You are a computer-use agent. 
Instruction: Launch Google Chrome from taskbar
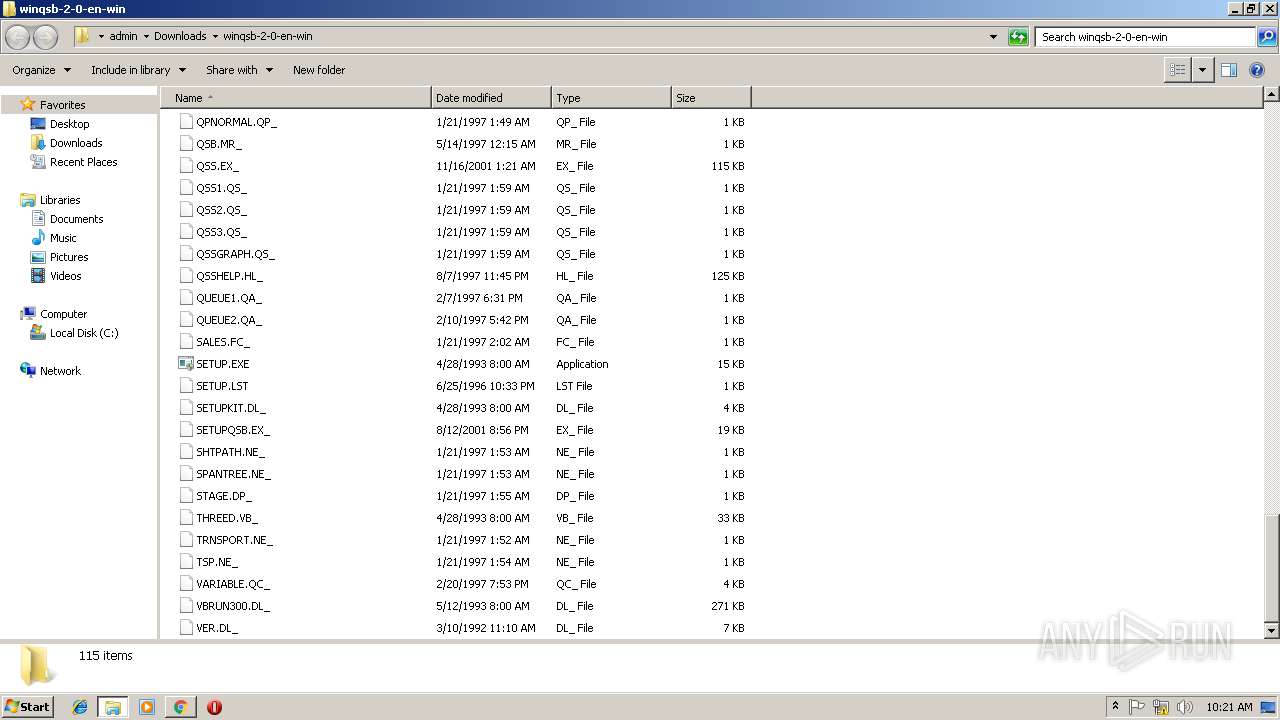pyautogui.click(x=180, y=707)
